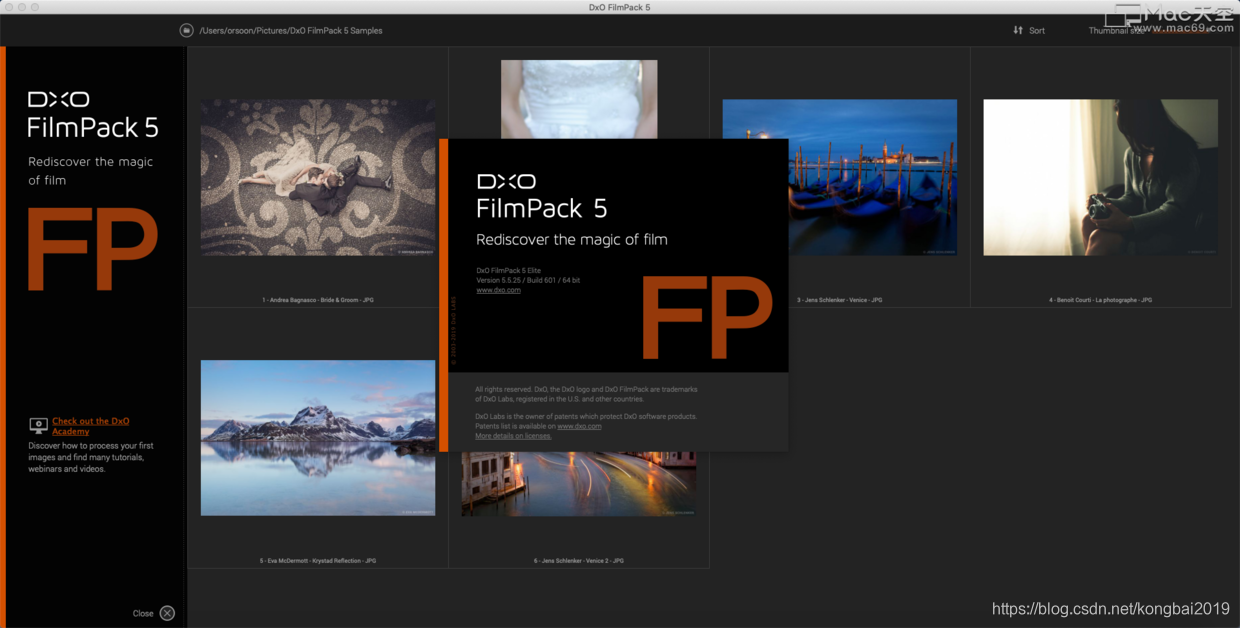Click caption '4 - Benoit Courti - La photographe - JPG'
The width and height of the screenshot is (1240, 628).
pyautogui.click(x=1101, y=300)
